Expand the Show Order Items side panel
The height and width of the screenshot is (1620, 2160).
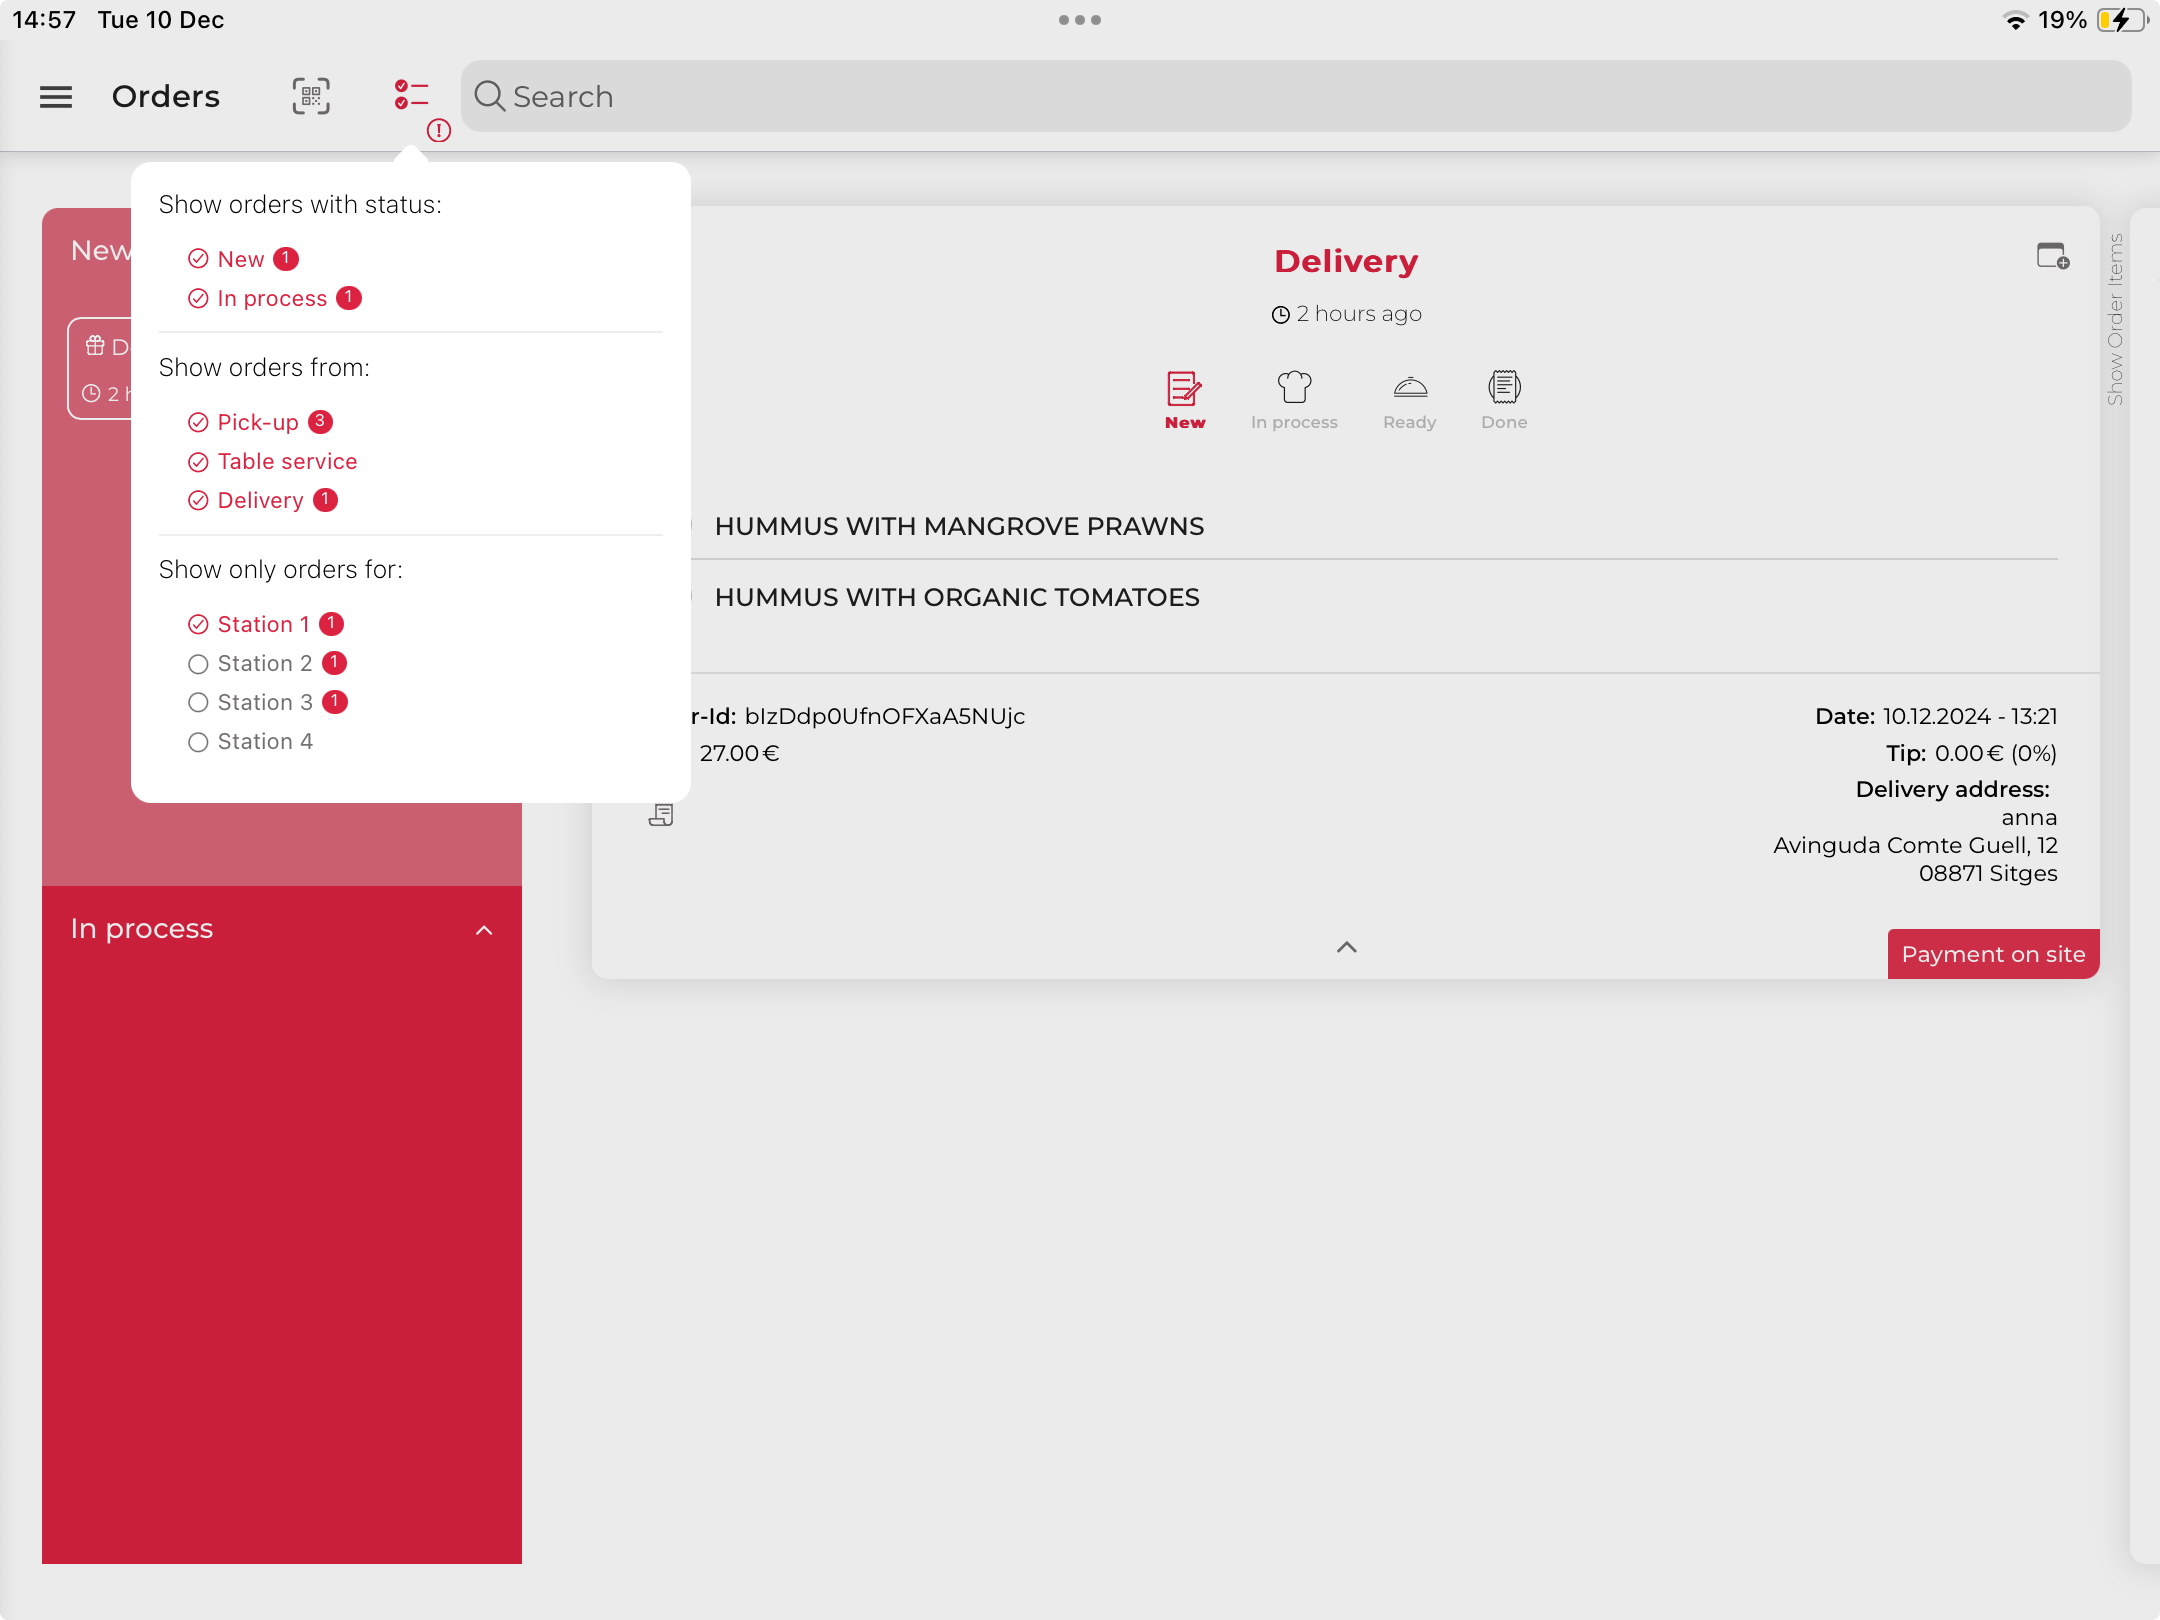(x=2114, y=320)
